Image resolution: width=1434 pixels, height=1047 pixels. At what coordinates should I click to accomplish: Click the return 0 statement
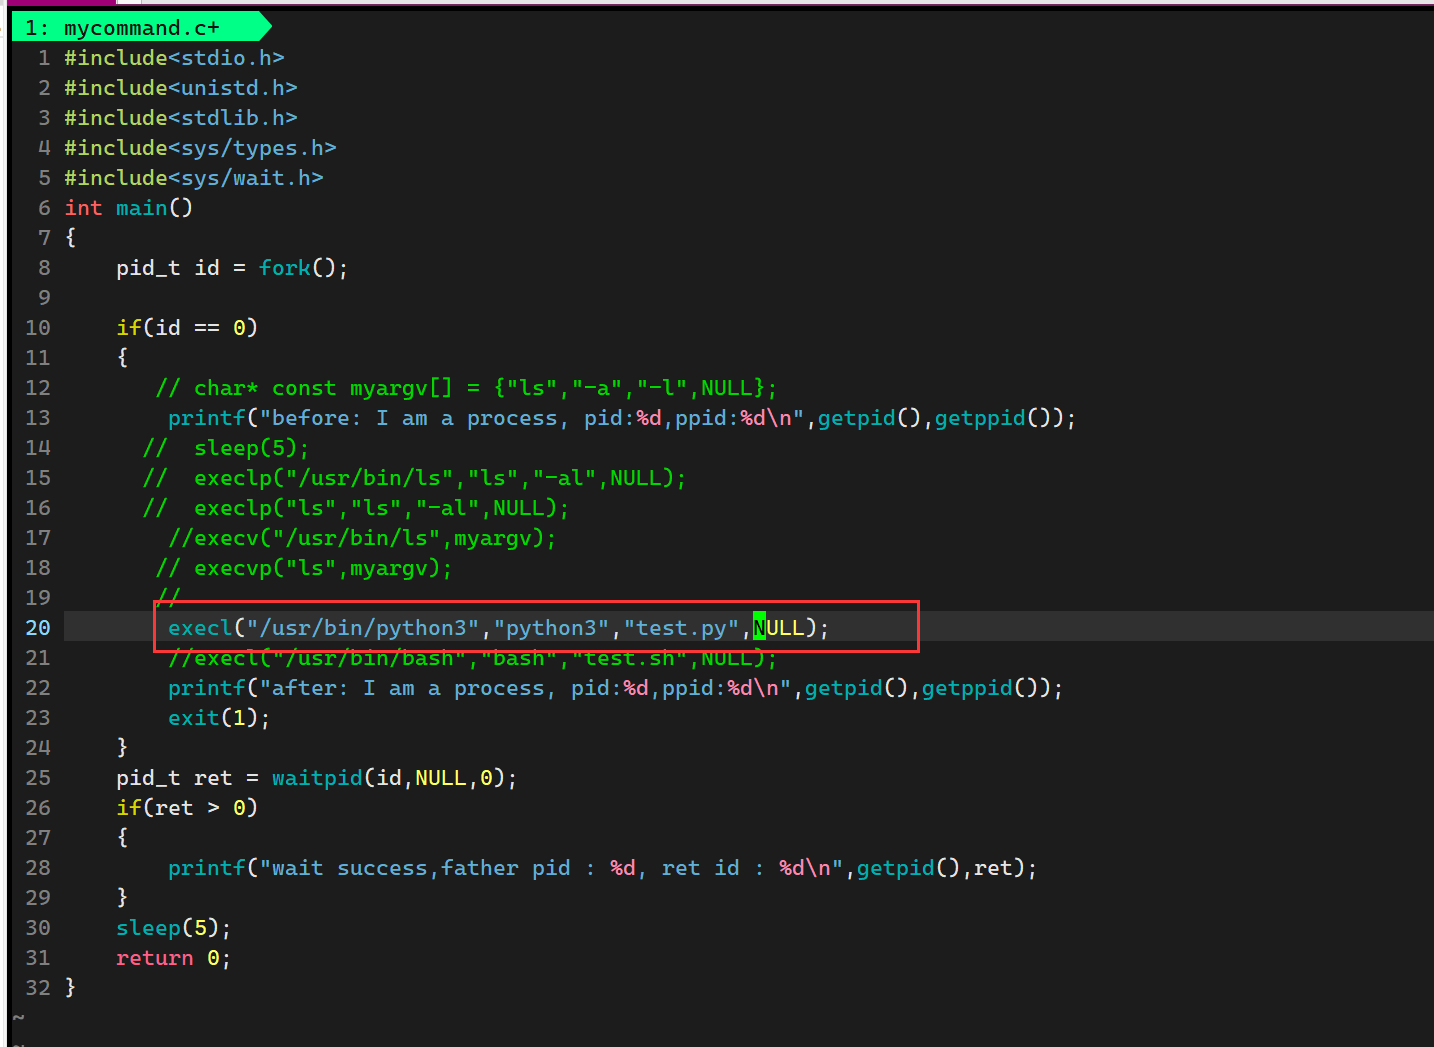[174, 958]
